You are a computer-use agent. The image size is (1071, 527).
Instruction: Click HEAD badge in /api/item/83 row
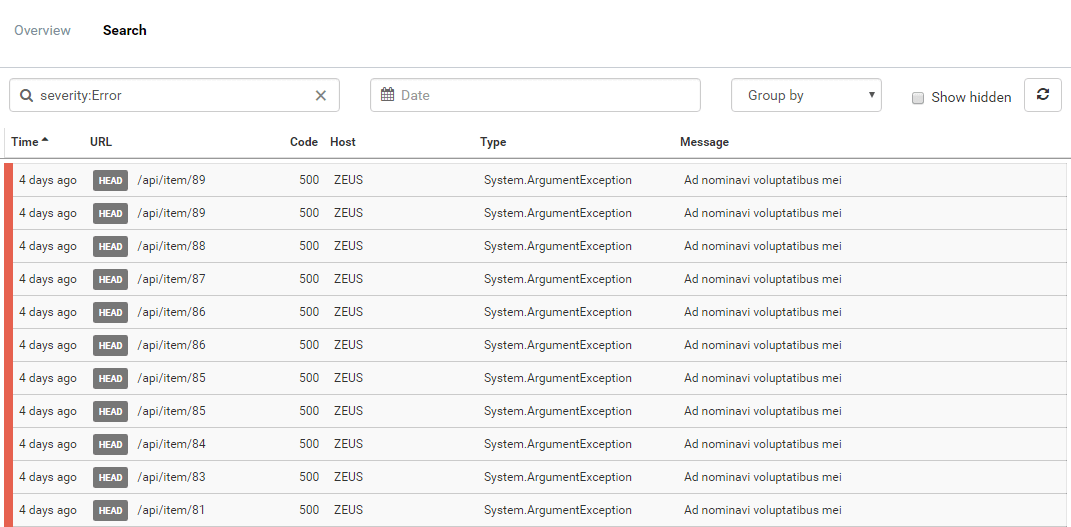pos(110,477)
